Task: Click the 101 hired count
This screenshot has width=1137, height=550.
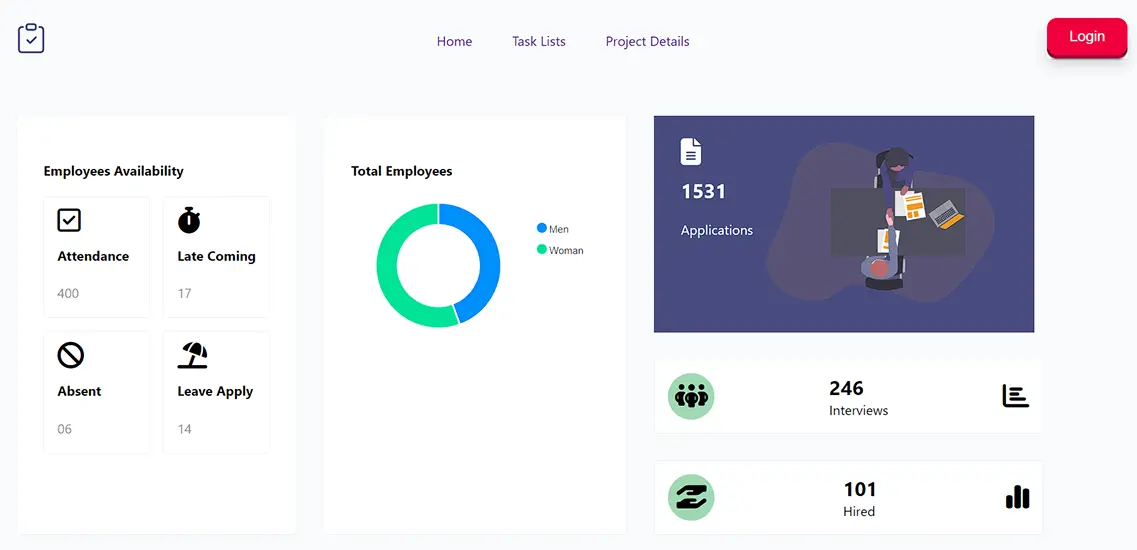Action: 860,489
